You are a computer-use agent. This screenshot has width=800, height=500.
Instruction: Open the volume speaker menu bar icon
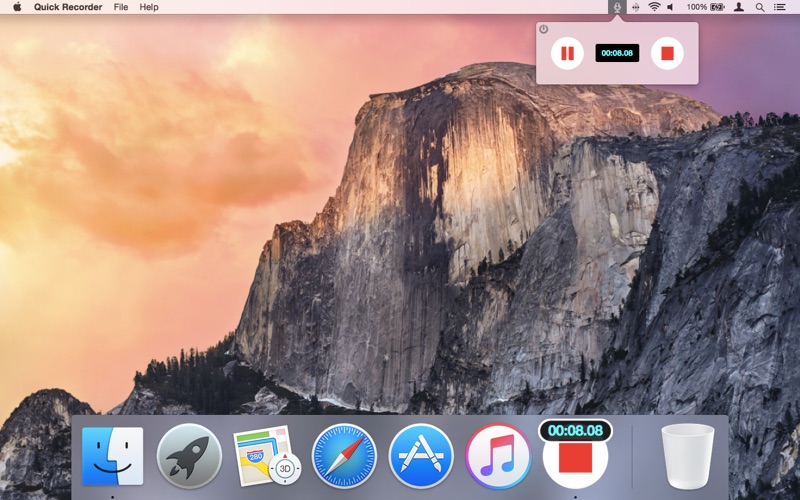pos(671,7)
